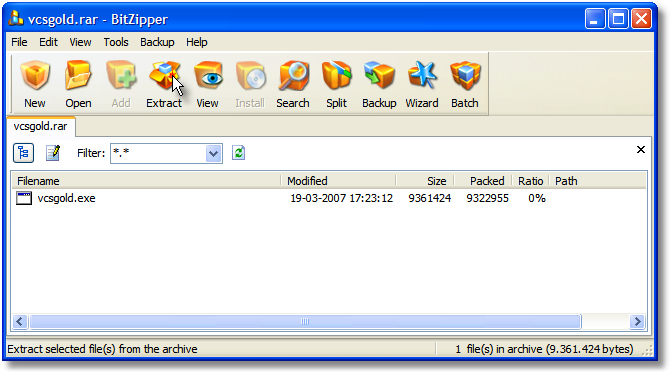The height and width of the screenshot is (375, 672).
Task: Open Search with magnifier icon
Action: [x=293, y=76]
